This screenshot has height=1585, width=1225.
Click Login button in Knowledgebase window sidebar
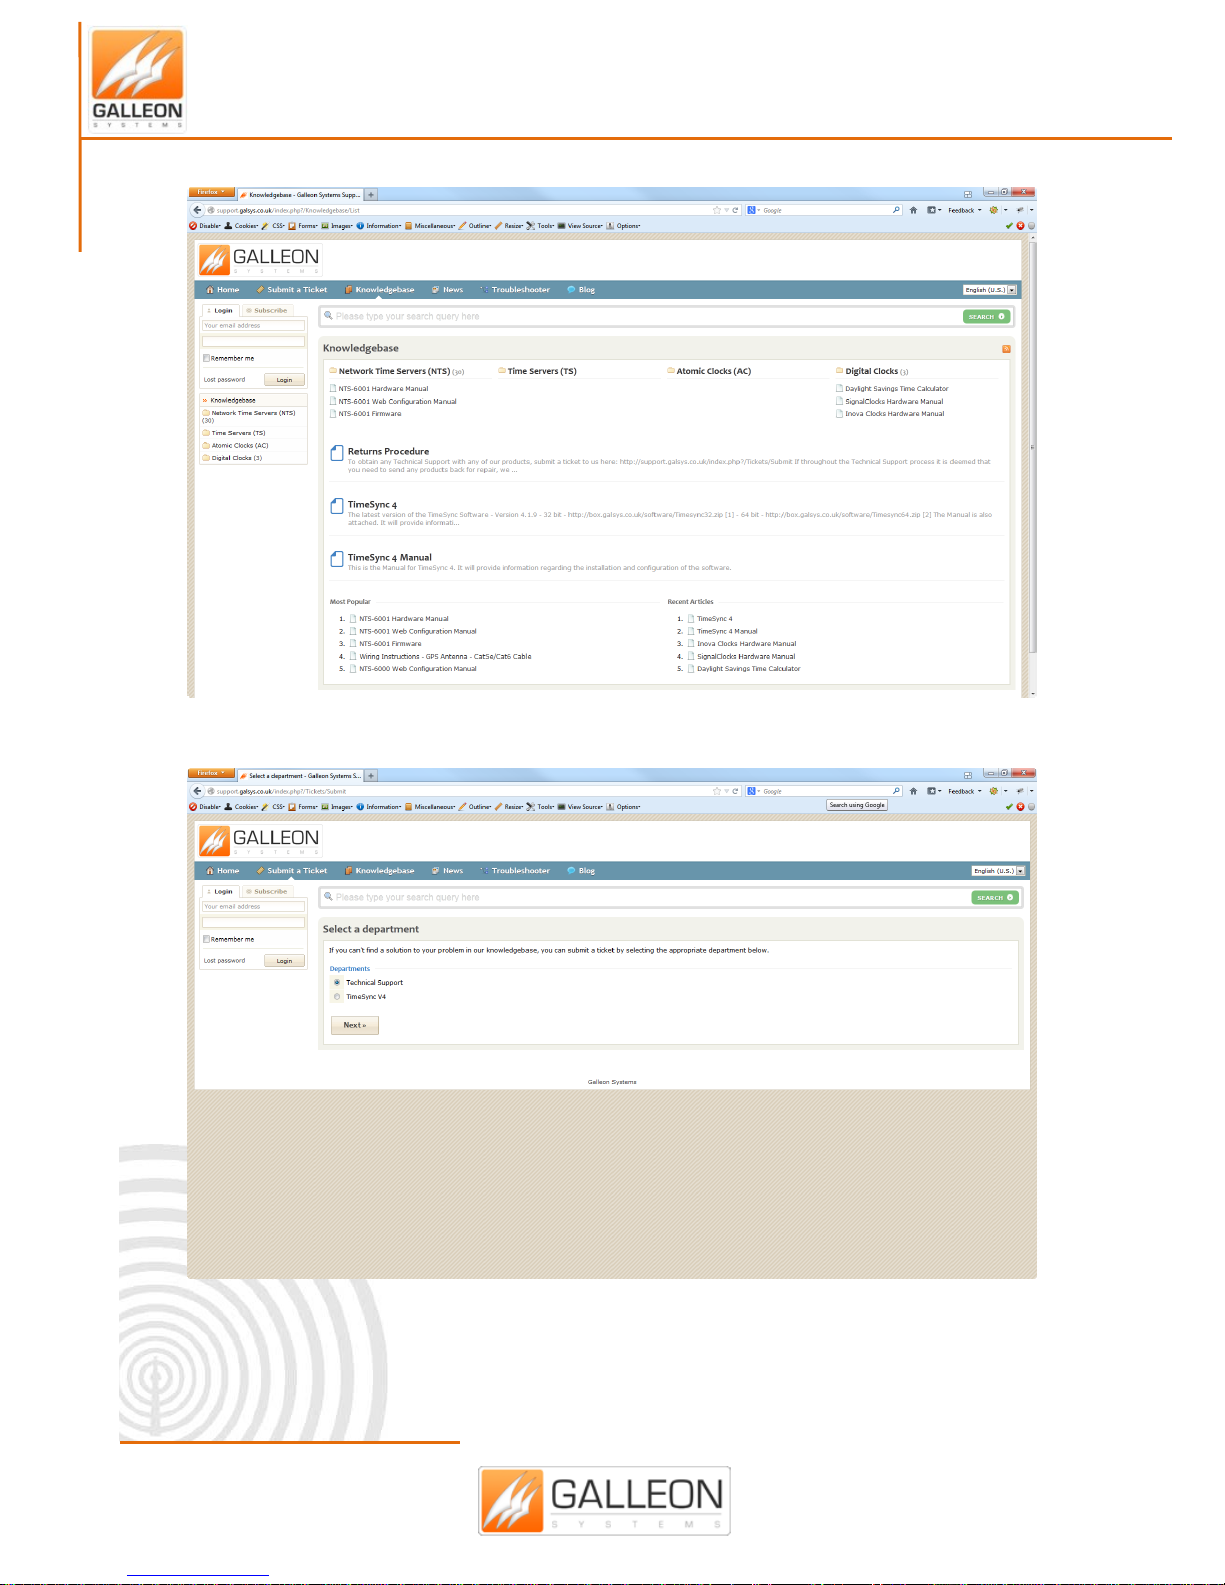pos(284,380)
